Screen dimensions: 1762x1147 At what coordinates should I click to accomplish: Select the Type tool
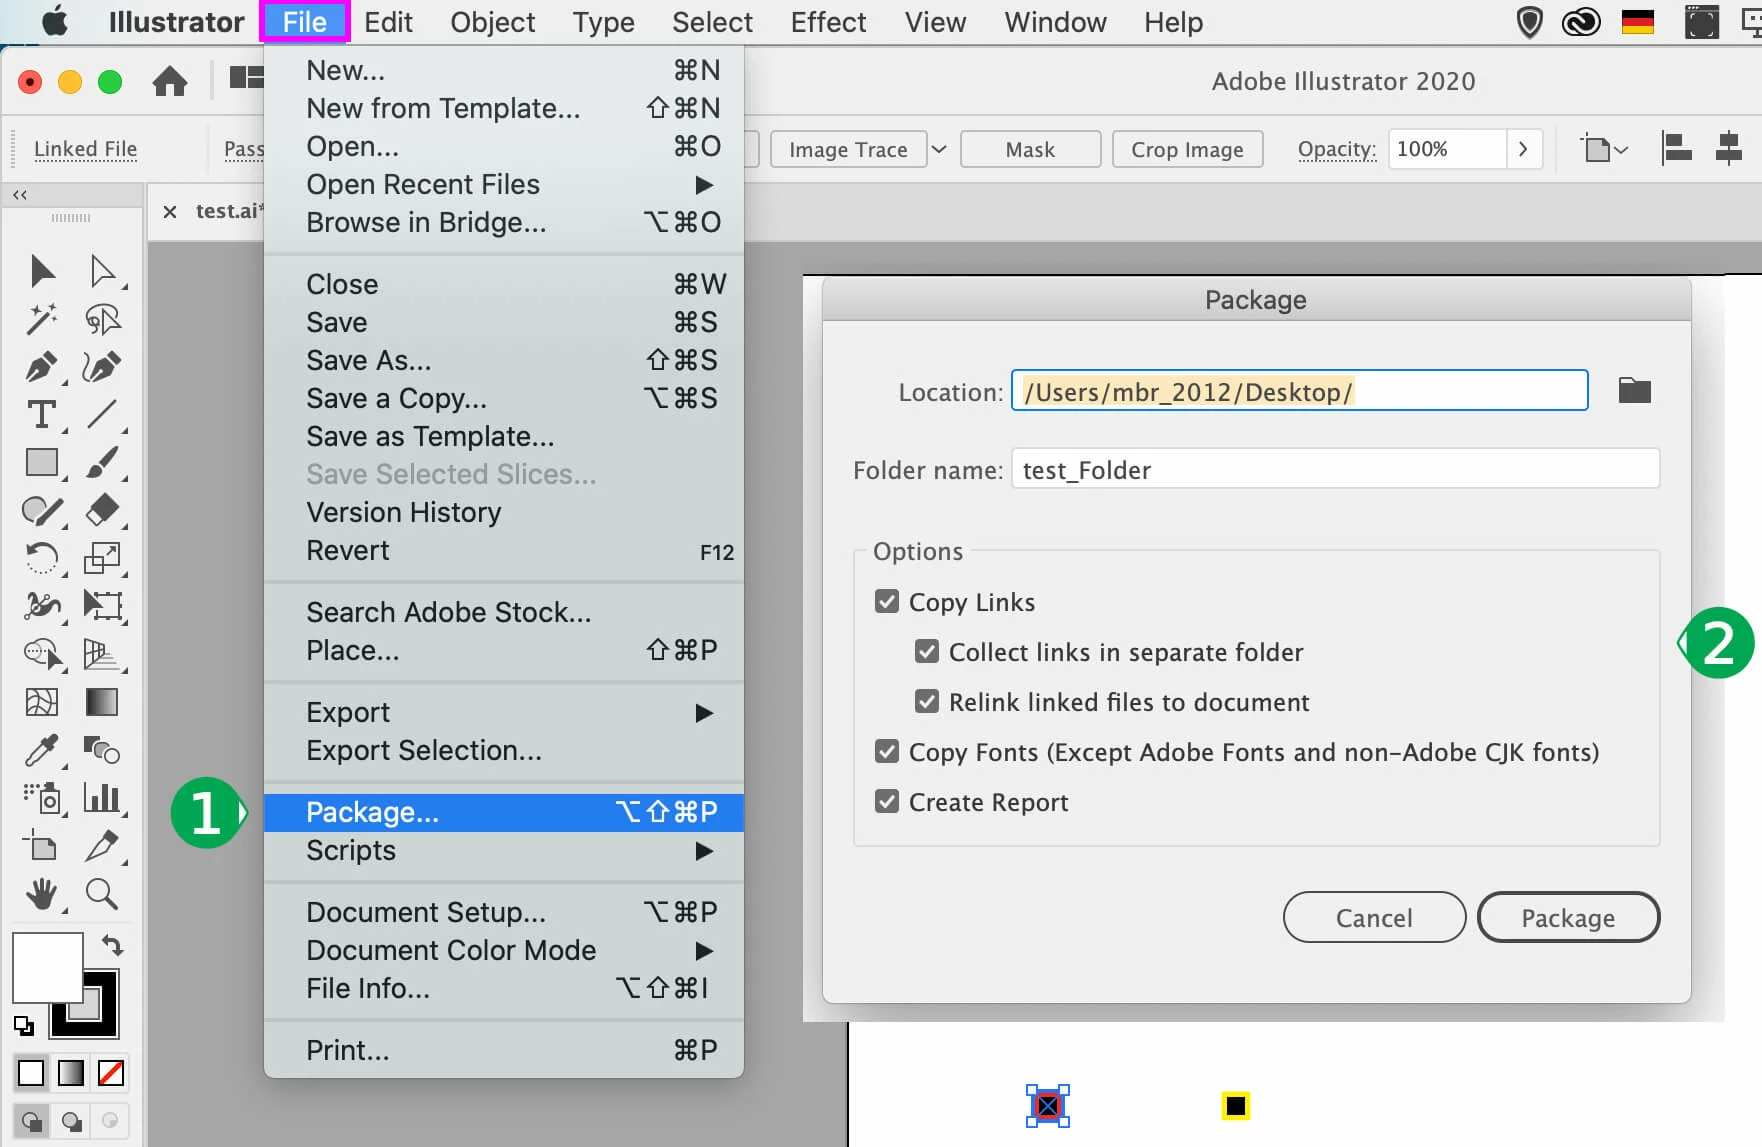42,414
